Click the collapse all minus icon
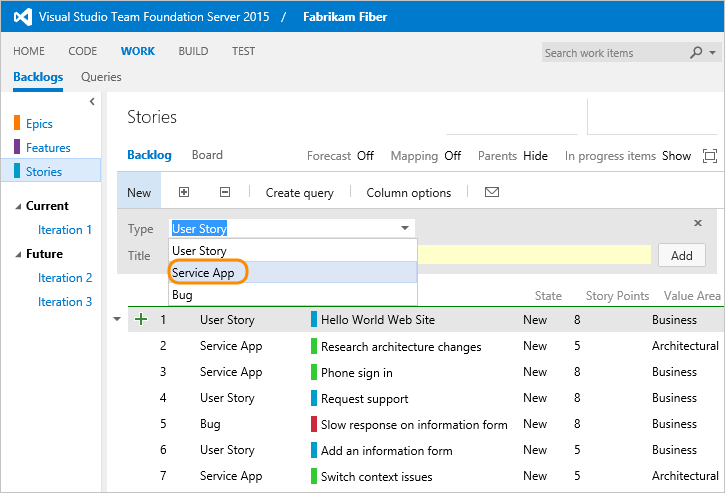The height and width of the screenshot is (493, 725). pyautogui.click(x=225, y=192)
